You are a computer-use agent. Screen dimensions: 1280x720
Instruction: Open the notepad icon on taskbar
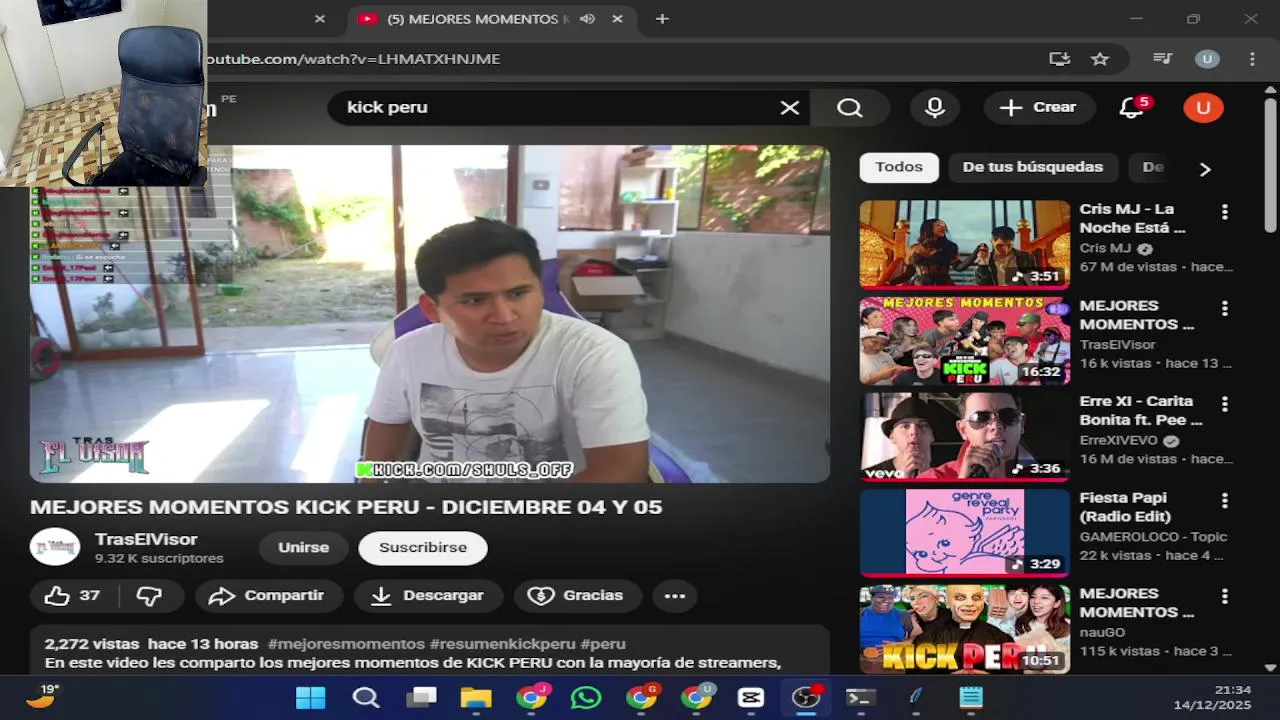970,697
